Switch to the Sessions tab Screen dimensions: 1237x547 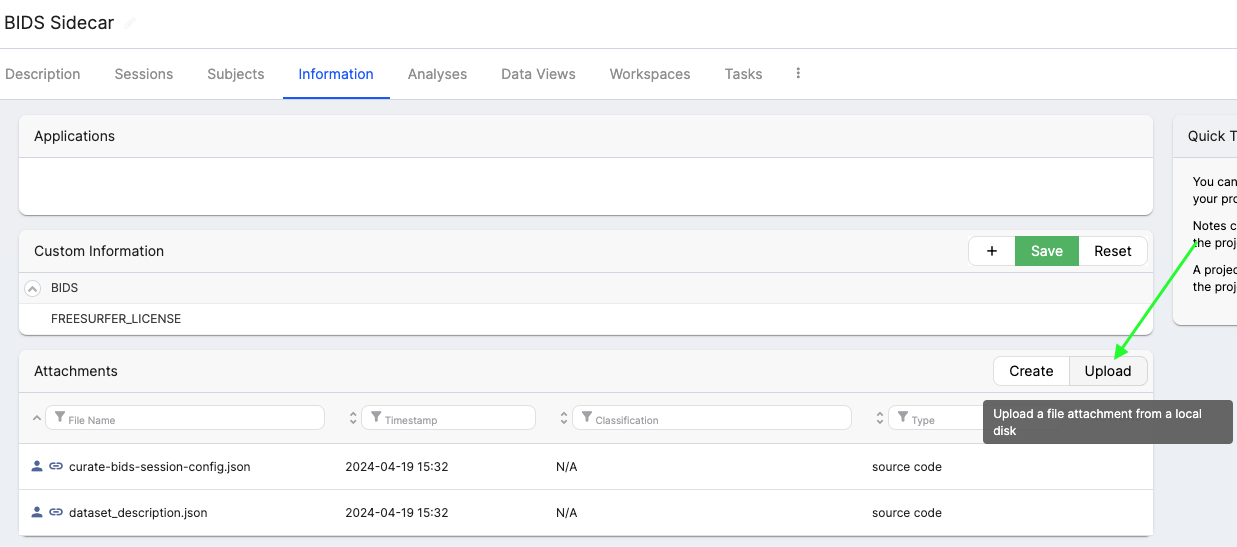click(144, 74)
